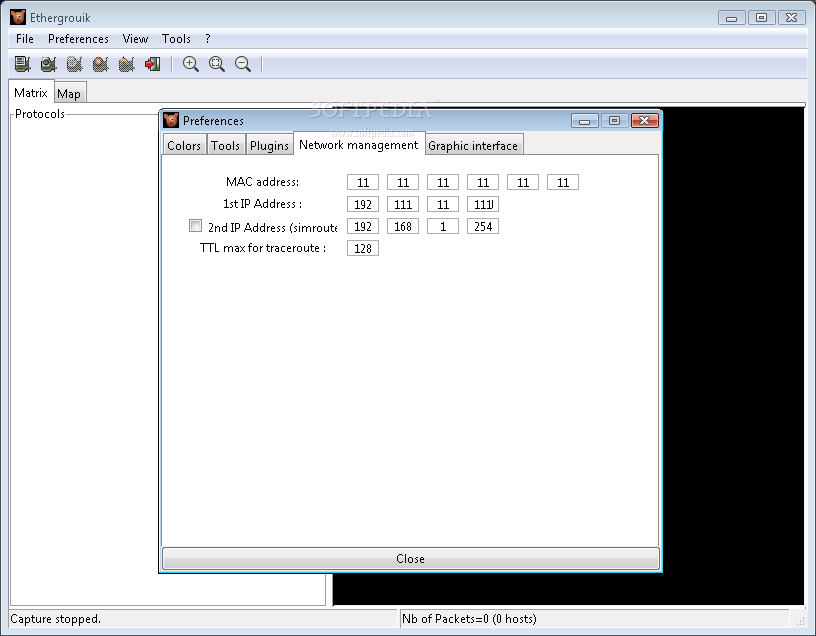Click the greyed-out fifth network card toolbar icon

coord(126,64)
